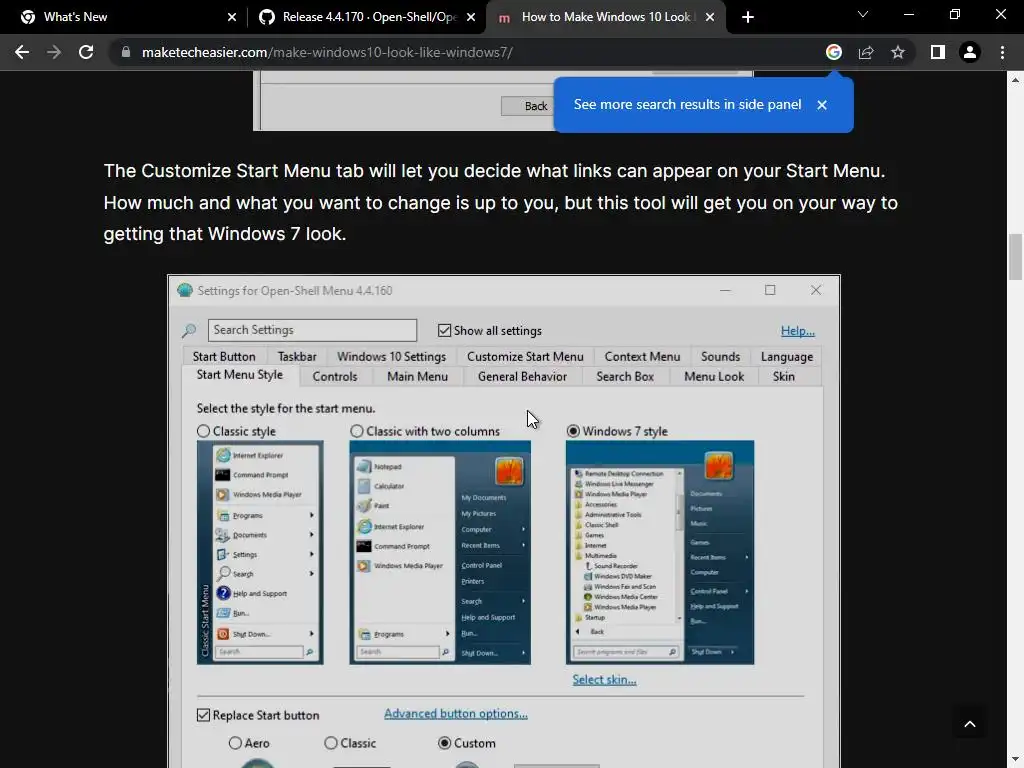Click the Back button in article image

click(528, 106)
